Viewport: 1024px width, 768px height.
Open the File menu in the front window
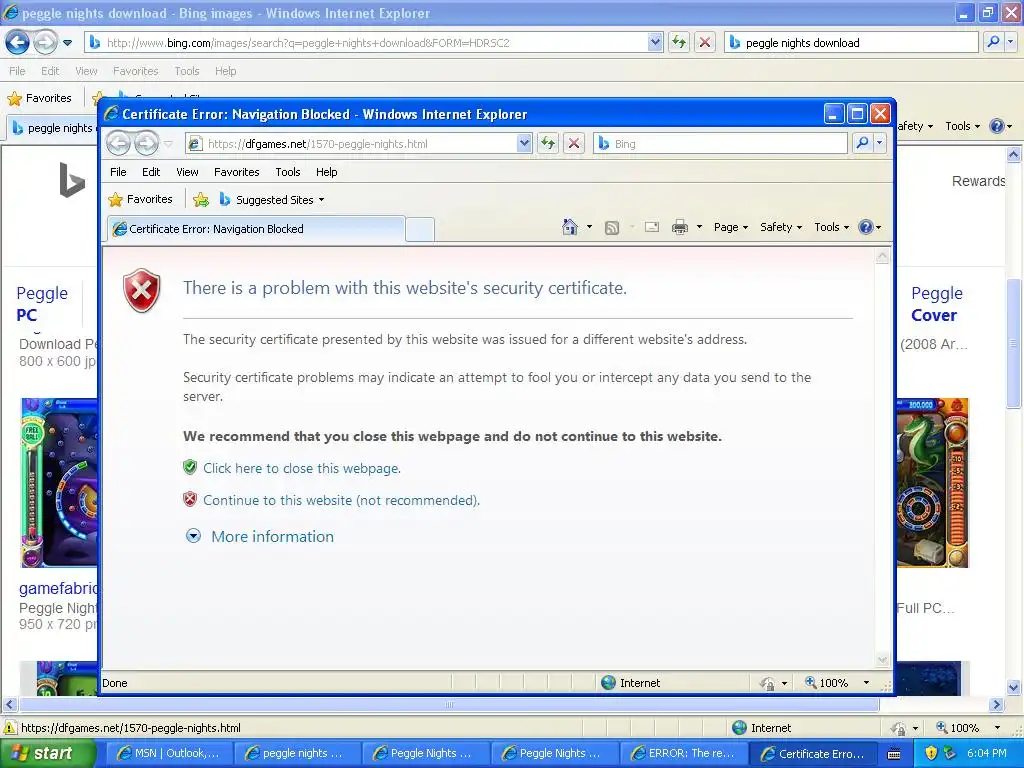click(x=118, y=172)
